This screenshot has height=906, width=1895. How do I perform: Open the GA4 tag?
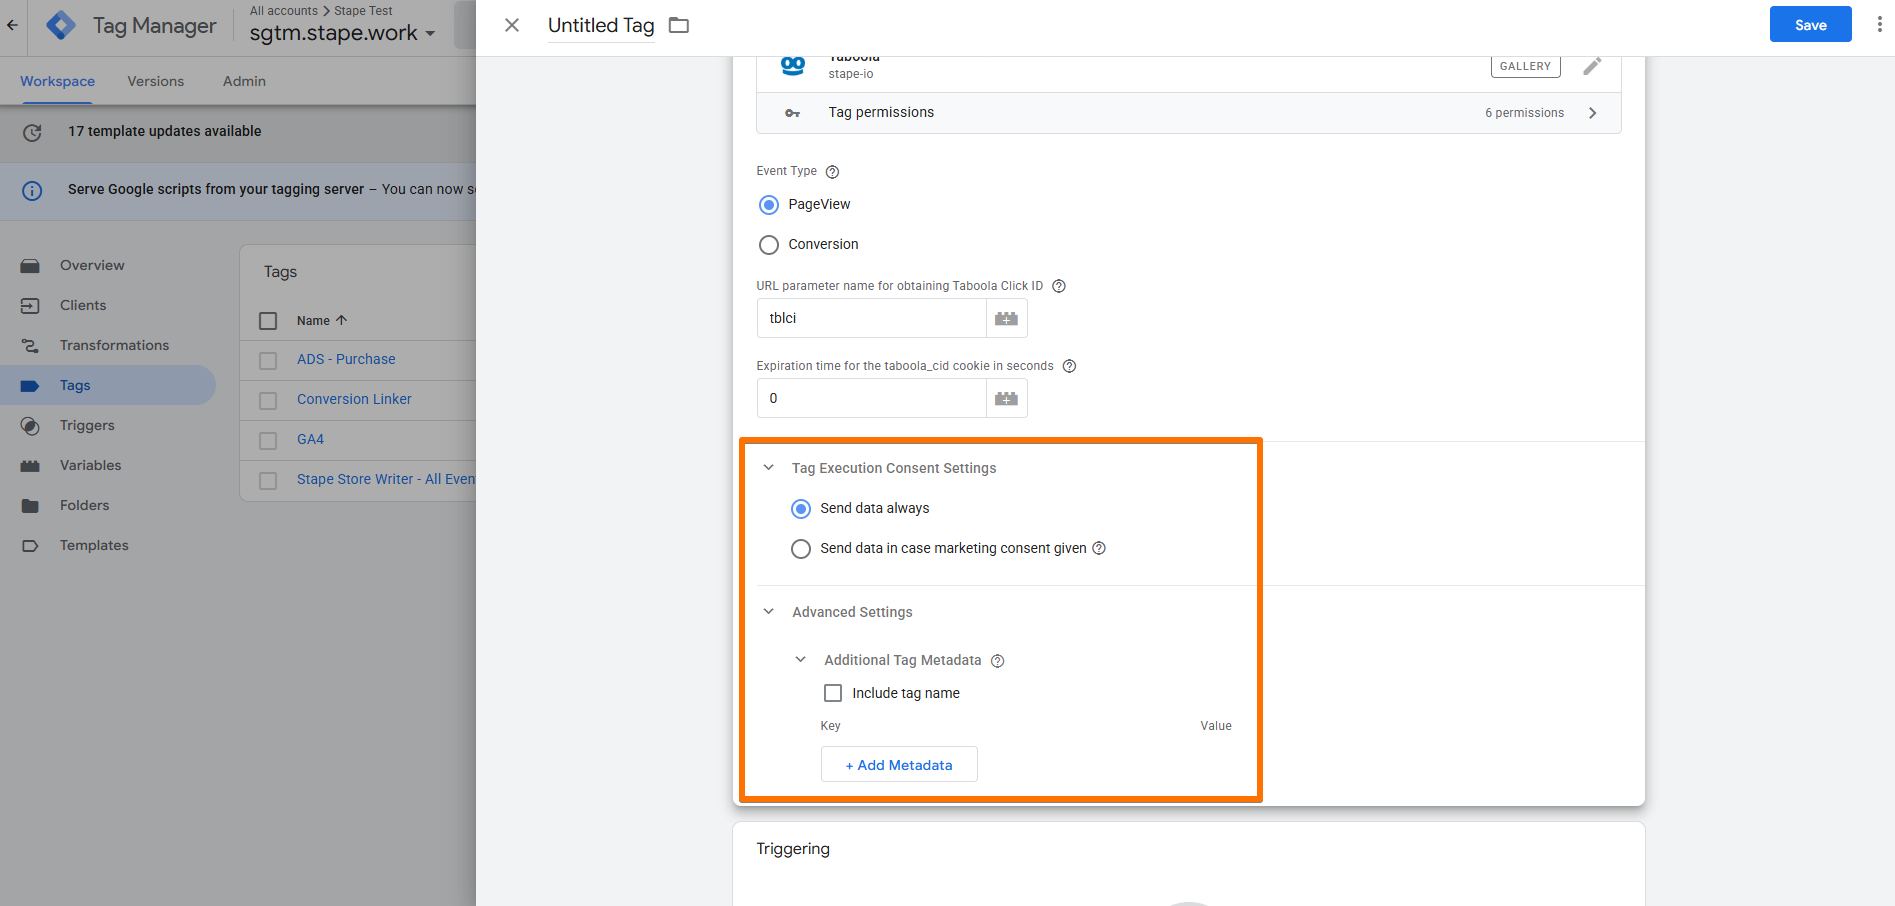310,440
